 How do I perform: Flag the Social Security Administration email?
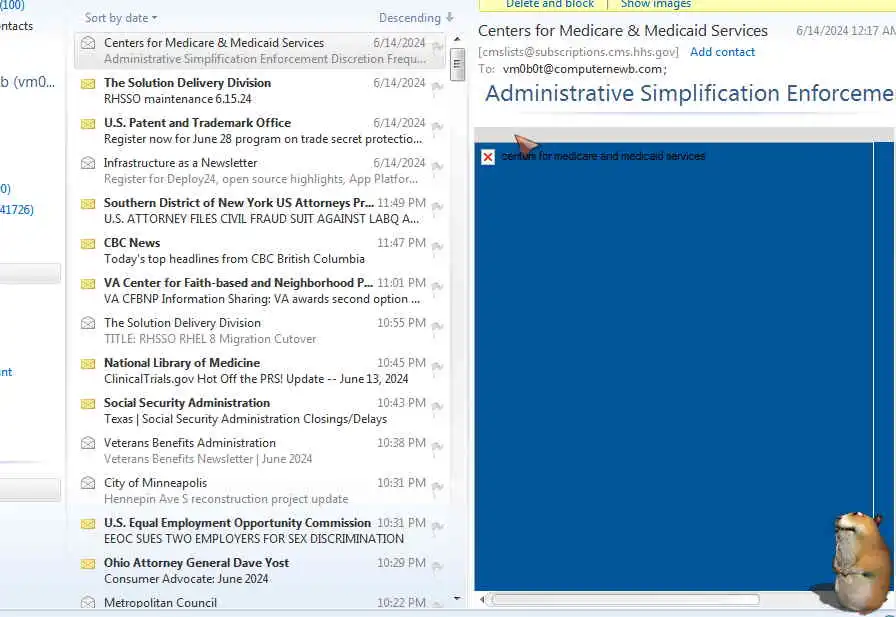(438, 407)
